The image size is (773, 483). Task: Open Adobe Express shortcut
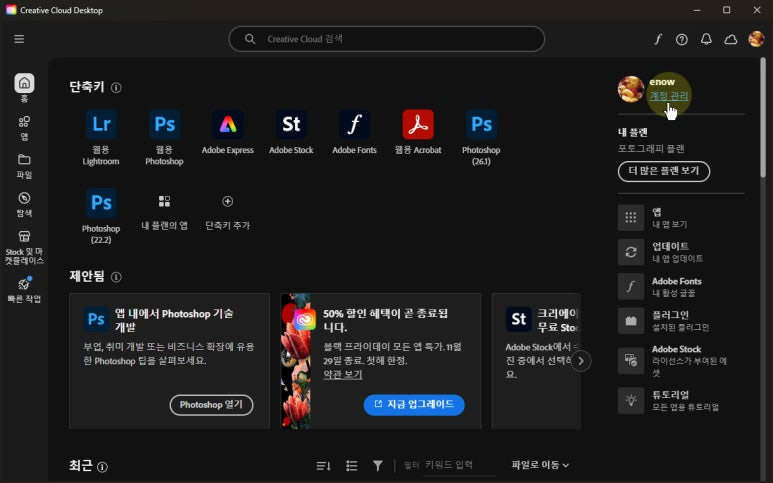pos(228,132)
